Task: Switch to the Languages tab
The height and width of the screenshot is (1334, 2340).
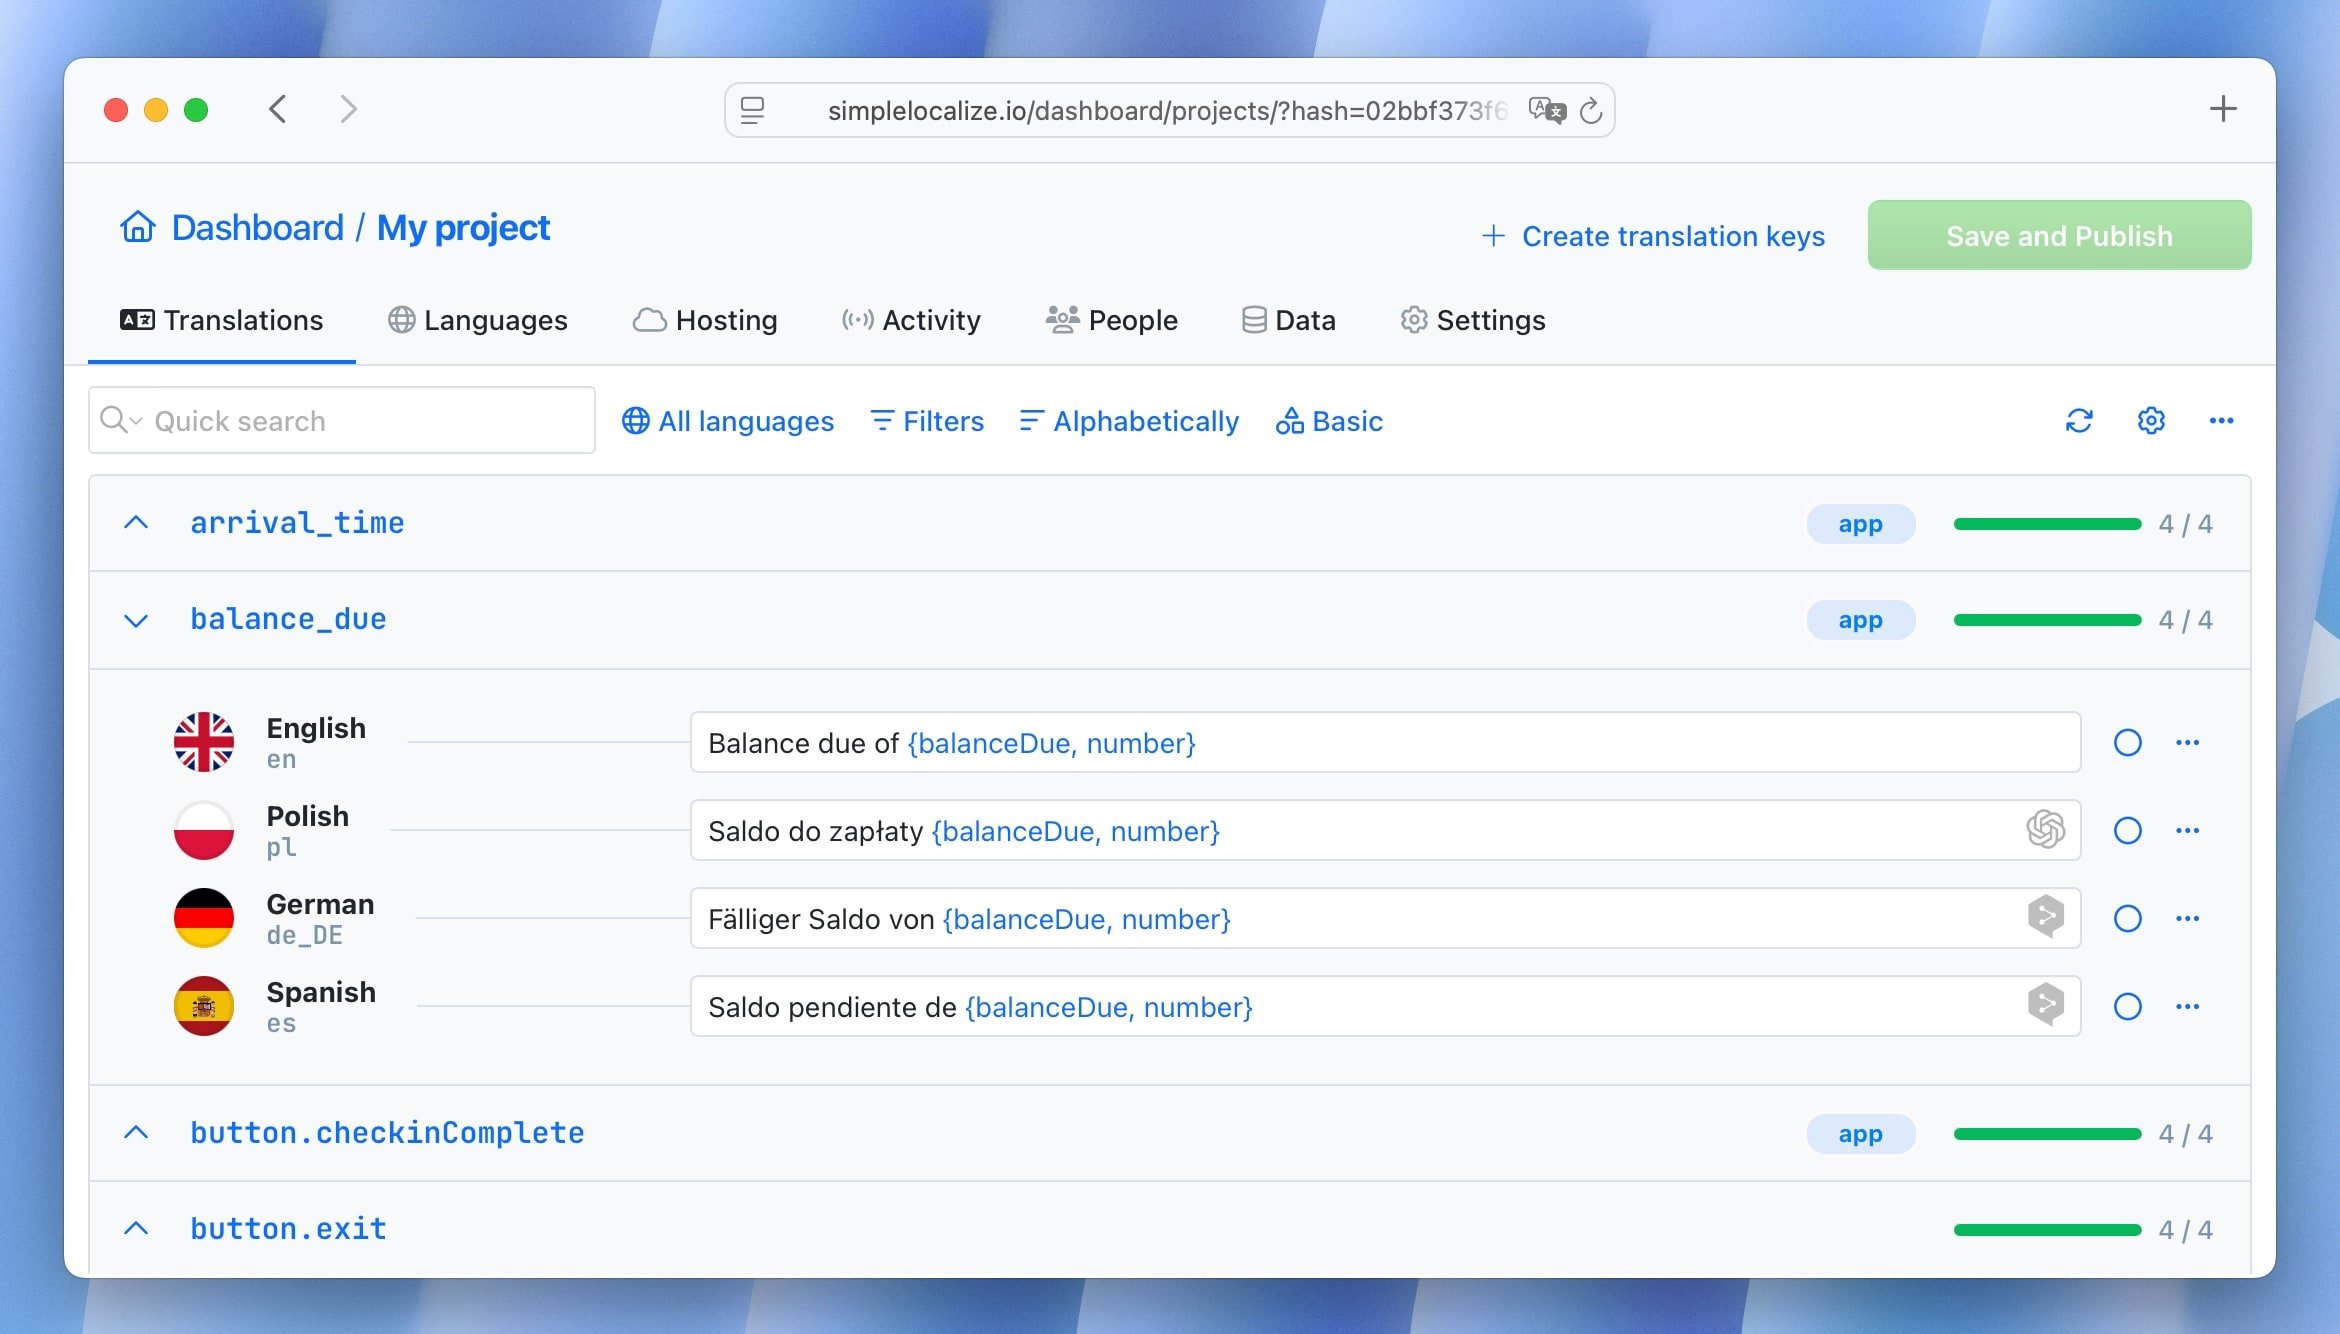Action: tap(478, 320)
